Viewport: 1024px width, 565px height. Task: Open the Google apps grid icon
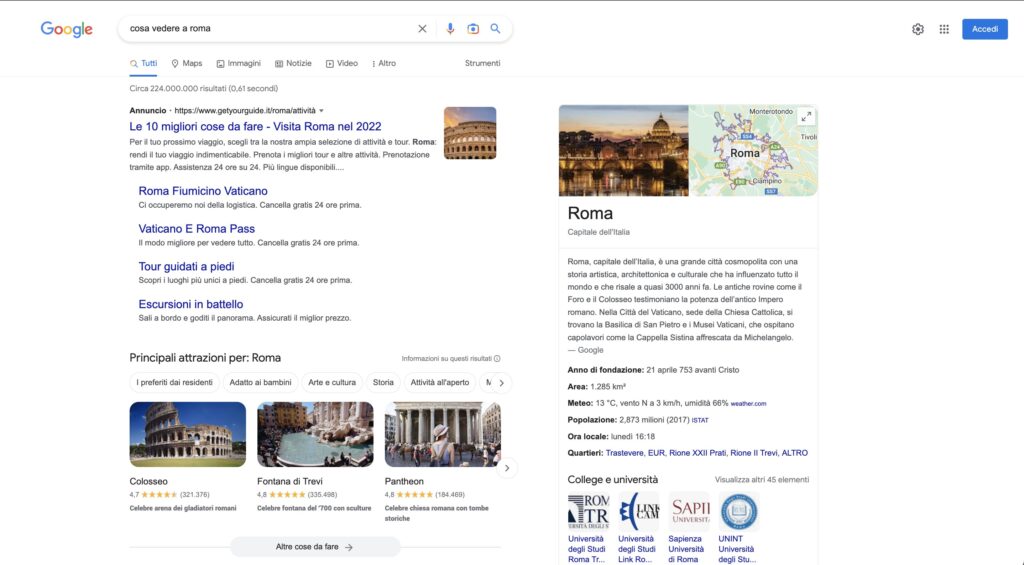pyautogui.click(x=944, y=29)
